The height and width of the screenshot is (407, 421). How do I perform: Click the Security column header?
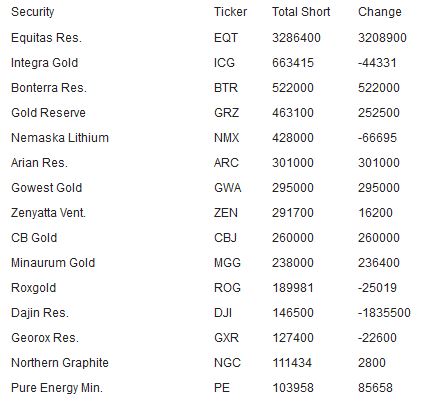tap(32, 12)
